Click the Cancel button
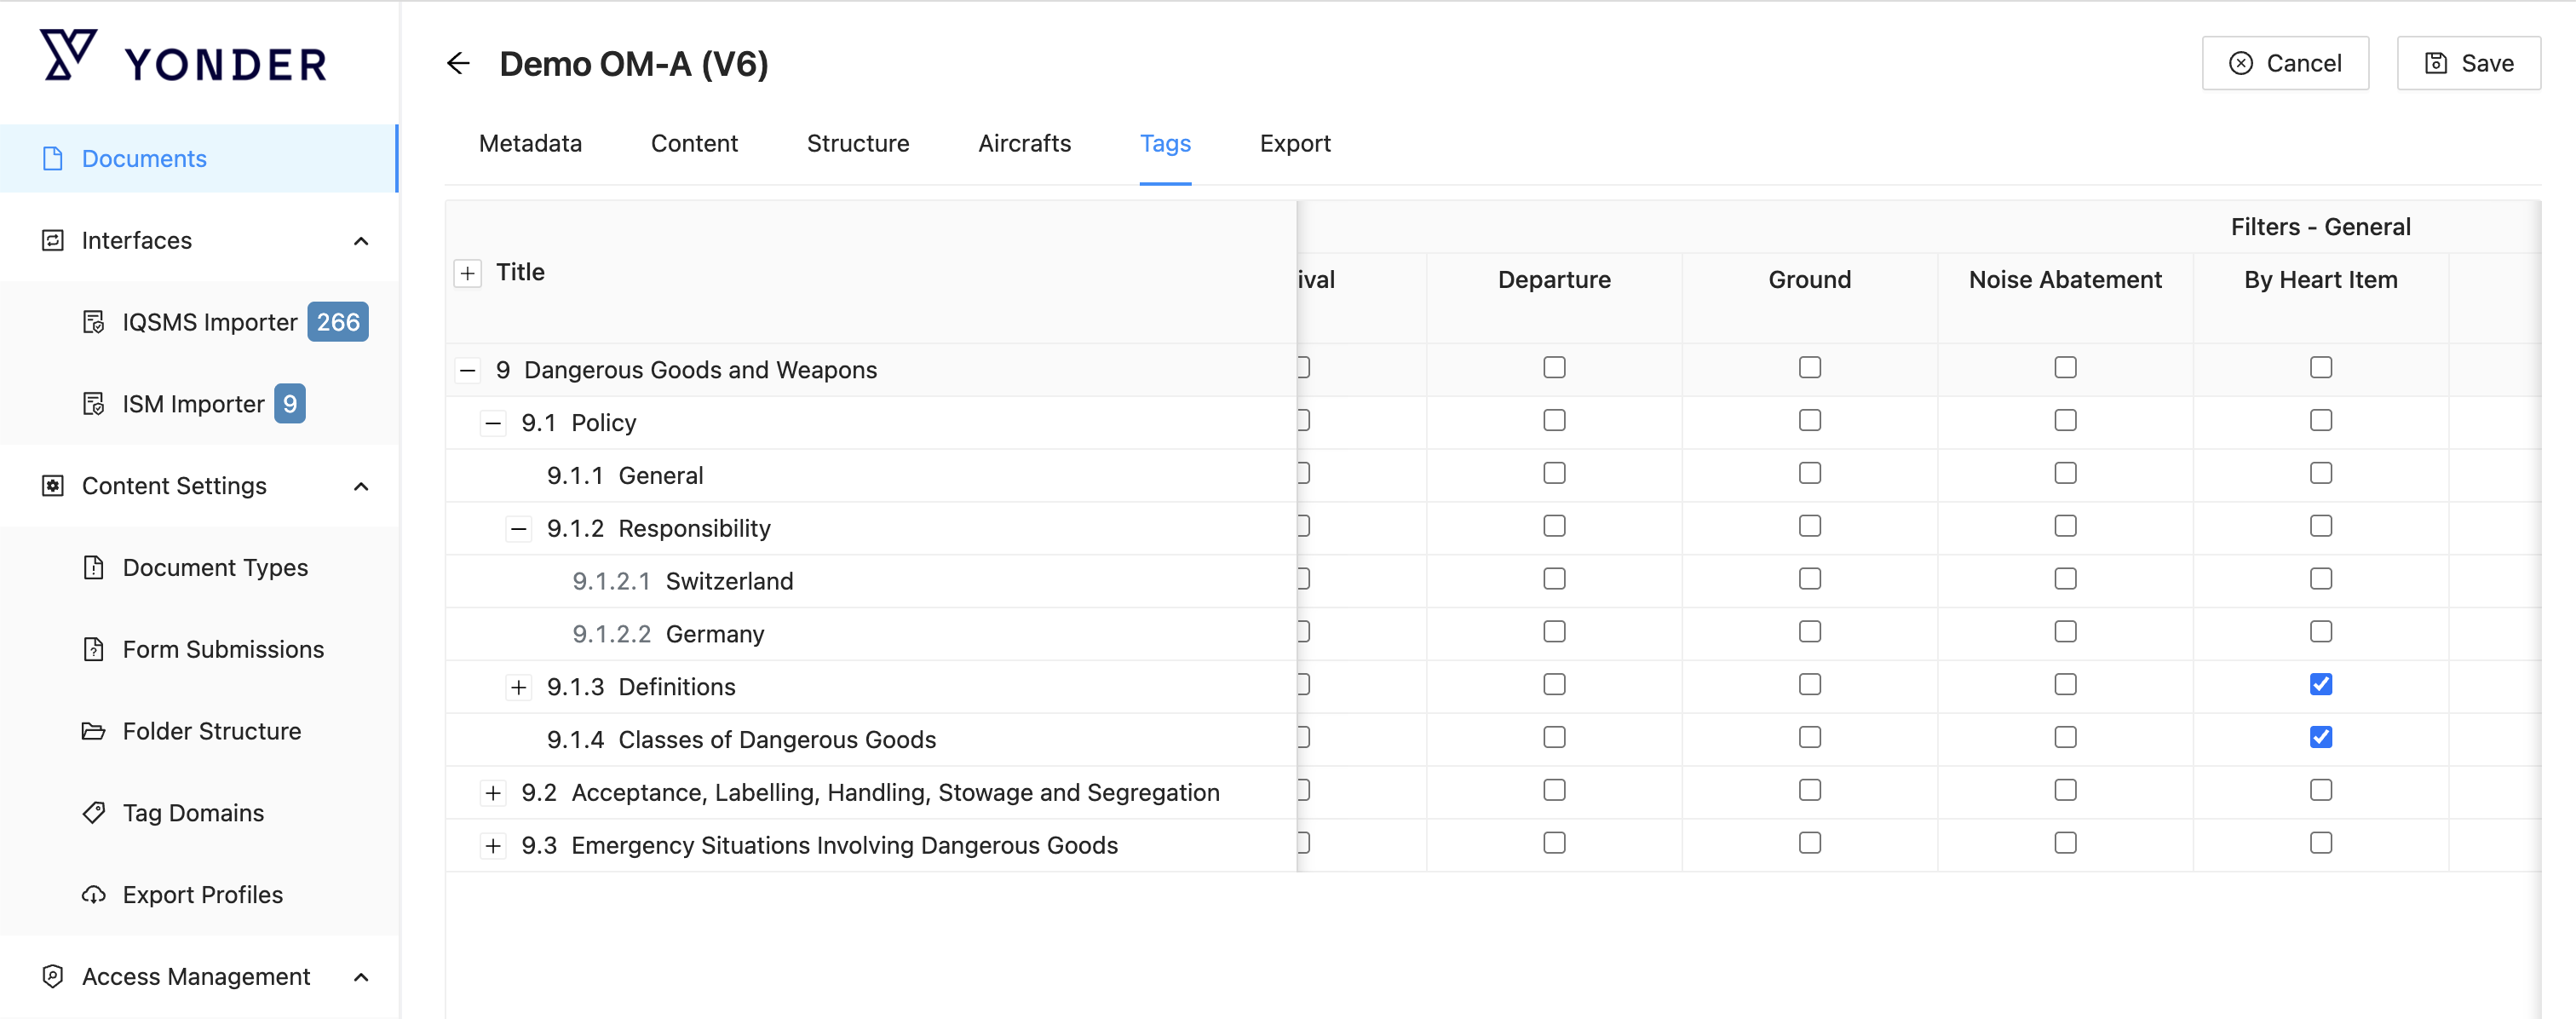Screen dimensions: 2576x1019 point(2284,64)
